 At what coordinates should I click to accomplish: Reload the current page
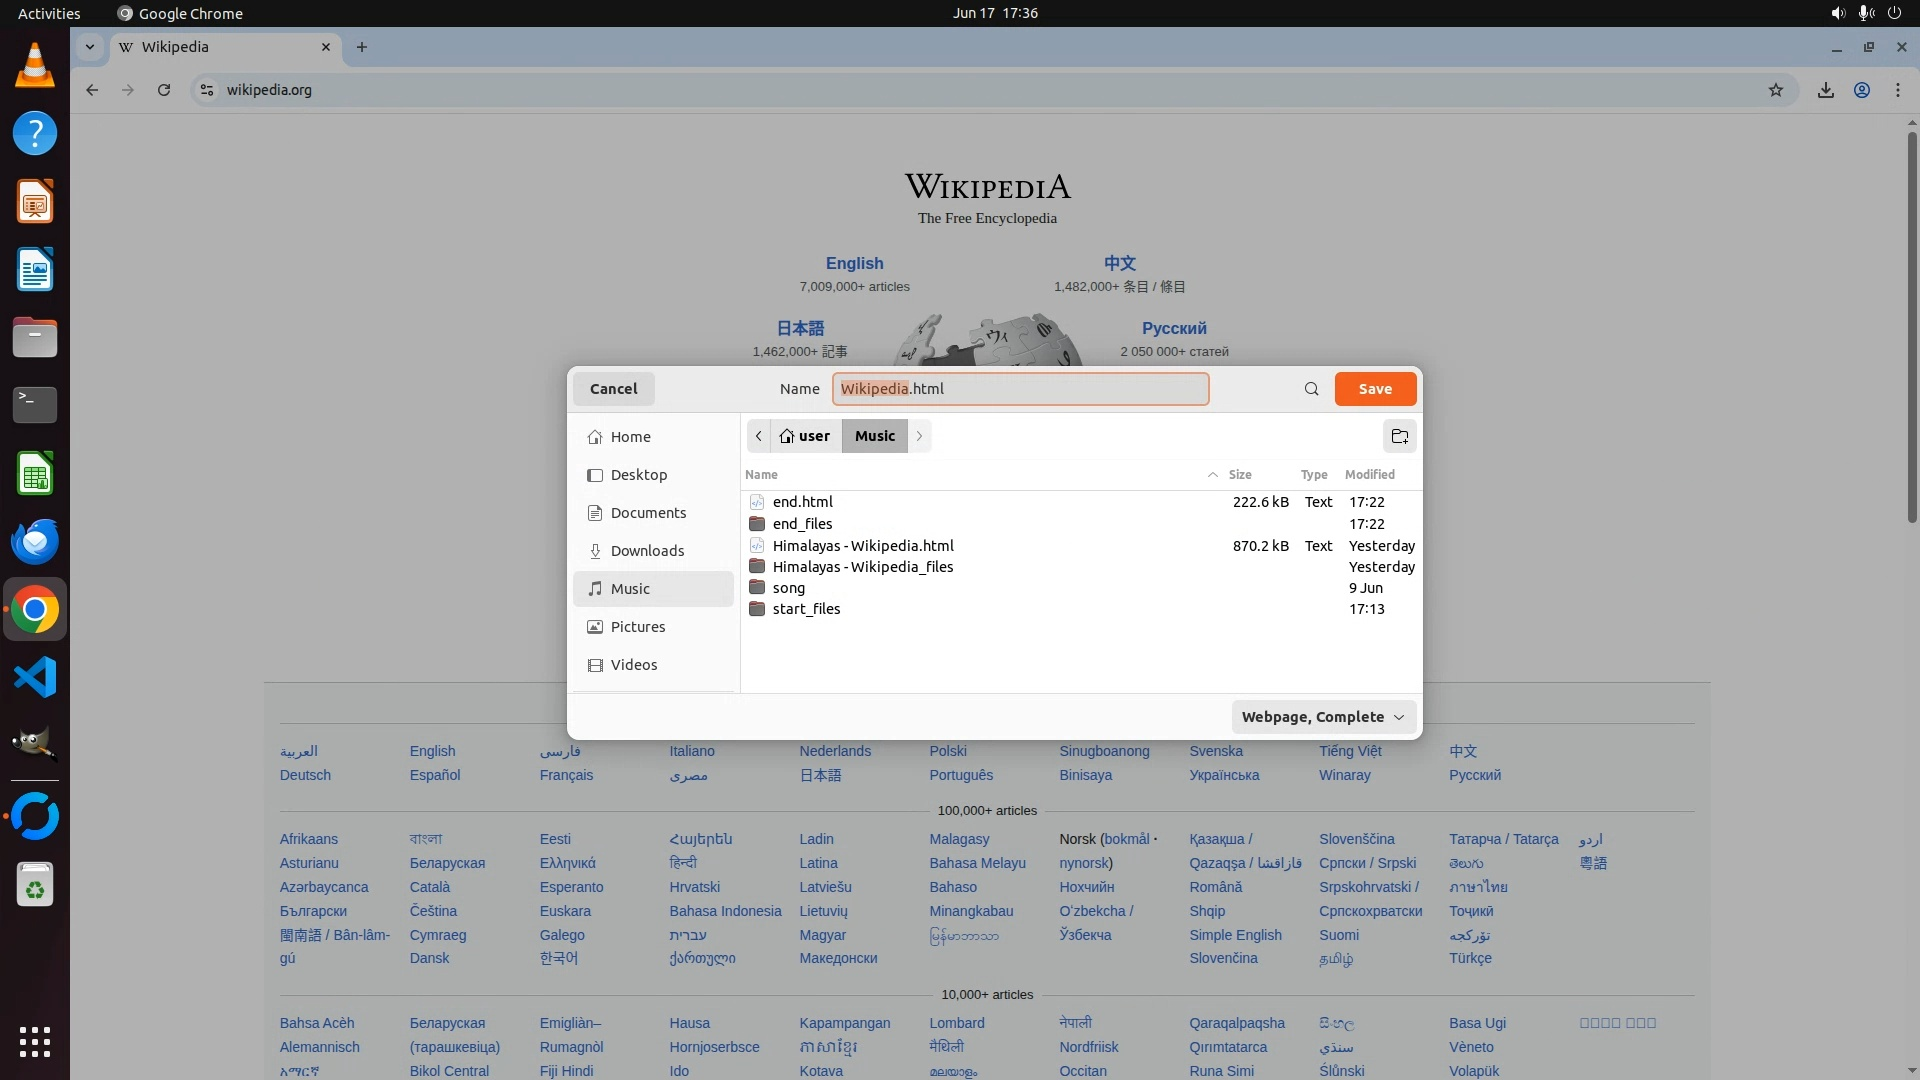(x=164, y=90)
